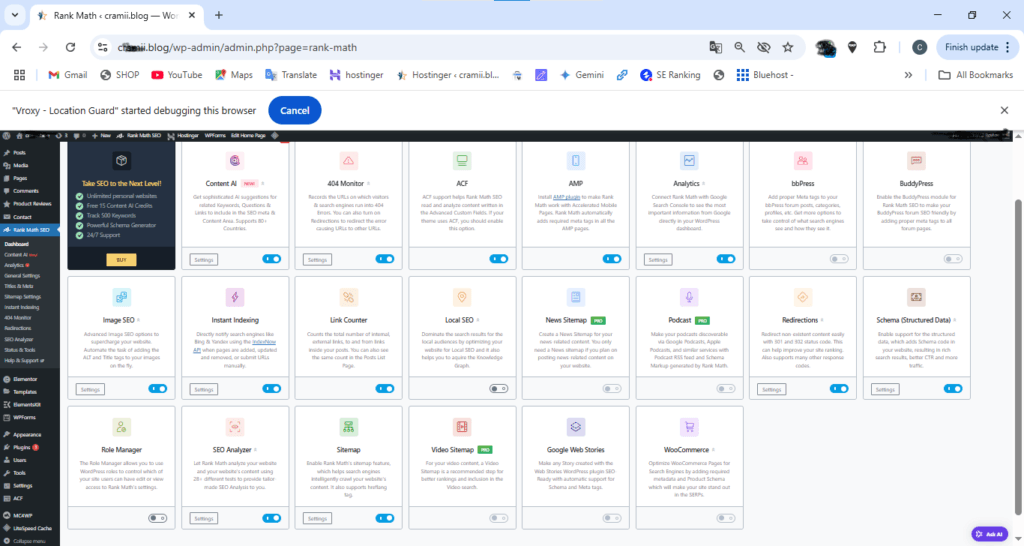Click the Image SEO module icon
Viewport: 1024px width, 546px height.
pyautogui.click(x=121, y=297)
